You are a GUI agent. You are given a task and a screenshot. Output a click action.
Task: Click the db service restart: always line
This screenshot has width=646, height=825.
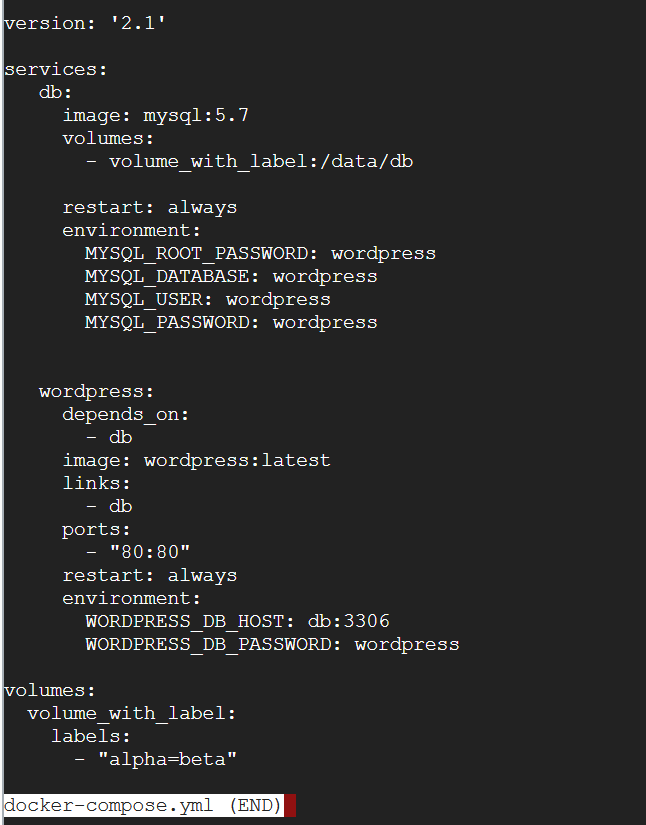pyautogui.click(x=150, y=207)
